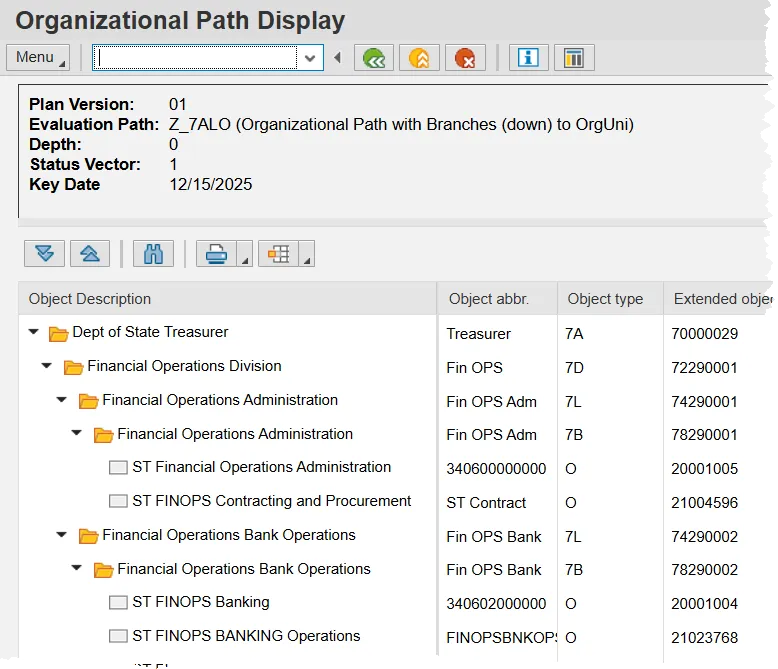Click the red Cancel button
Screen dimensions: 778x669
(x=464, y=58)
